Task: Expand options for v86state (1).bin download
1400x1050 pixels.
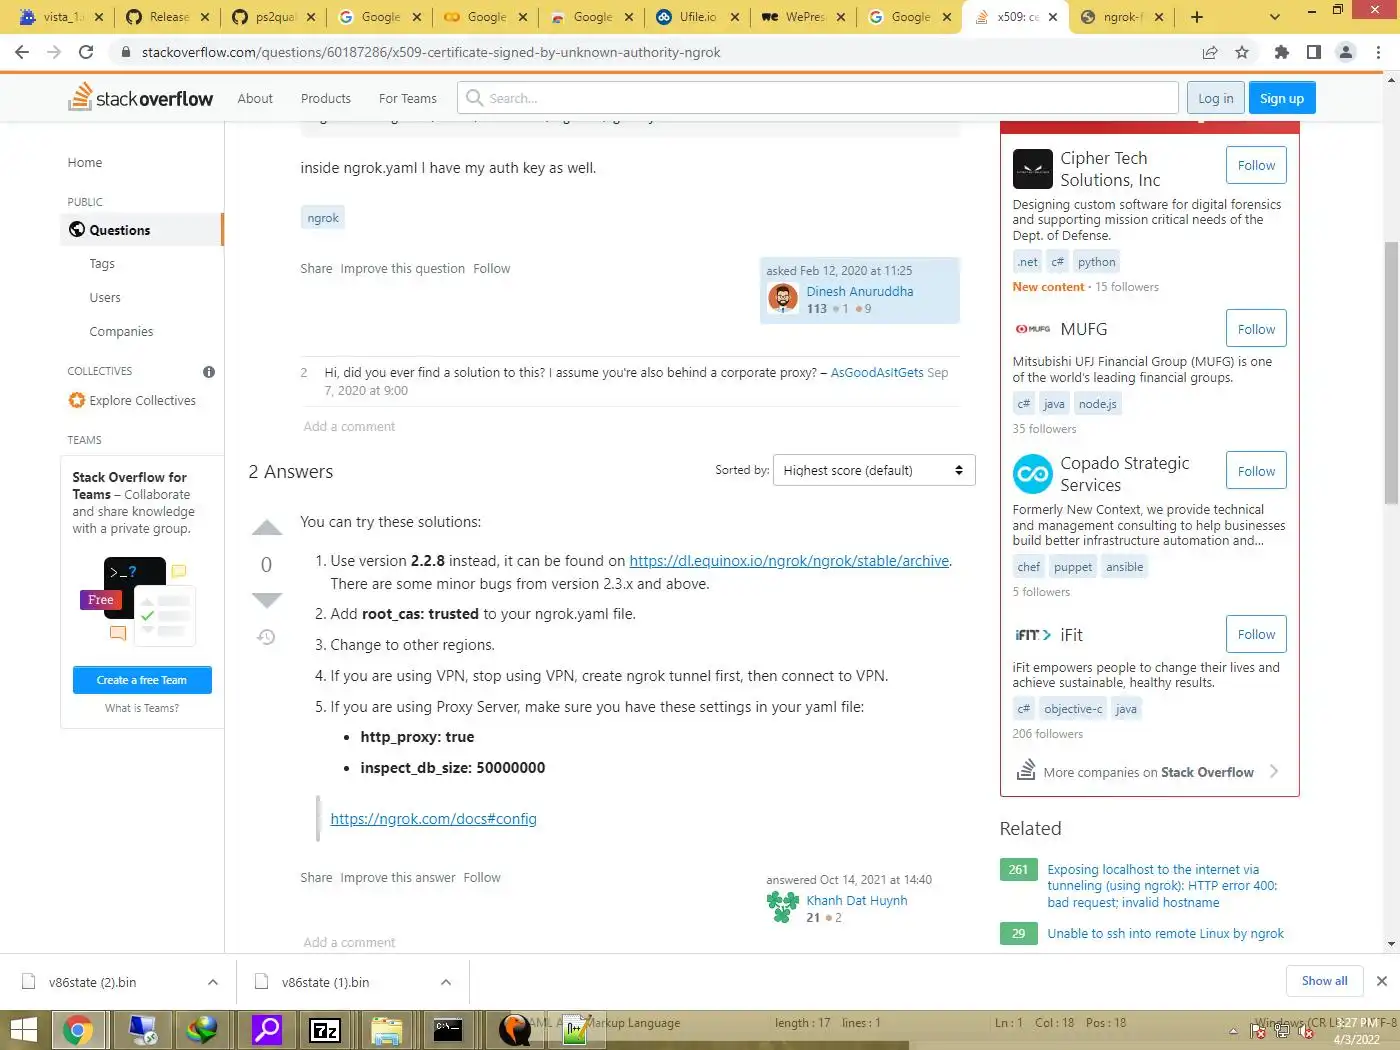Action: coord(446,982)
